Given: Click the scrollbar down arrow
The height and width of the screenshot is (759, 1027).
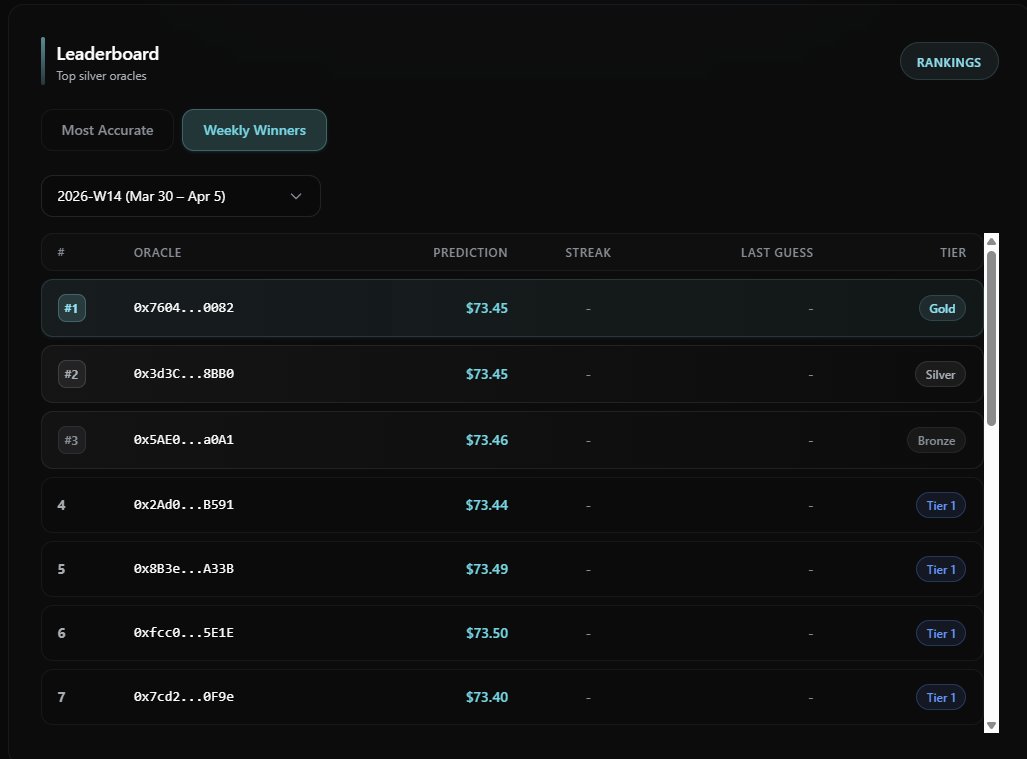Looking at the screenshot, I should click(x=992, y=726).
